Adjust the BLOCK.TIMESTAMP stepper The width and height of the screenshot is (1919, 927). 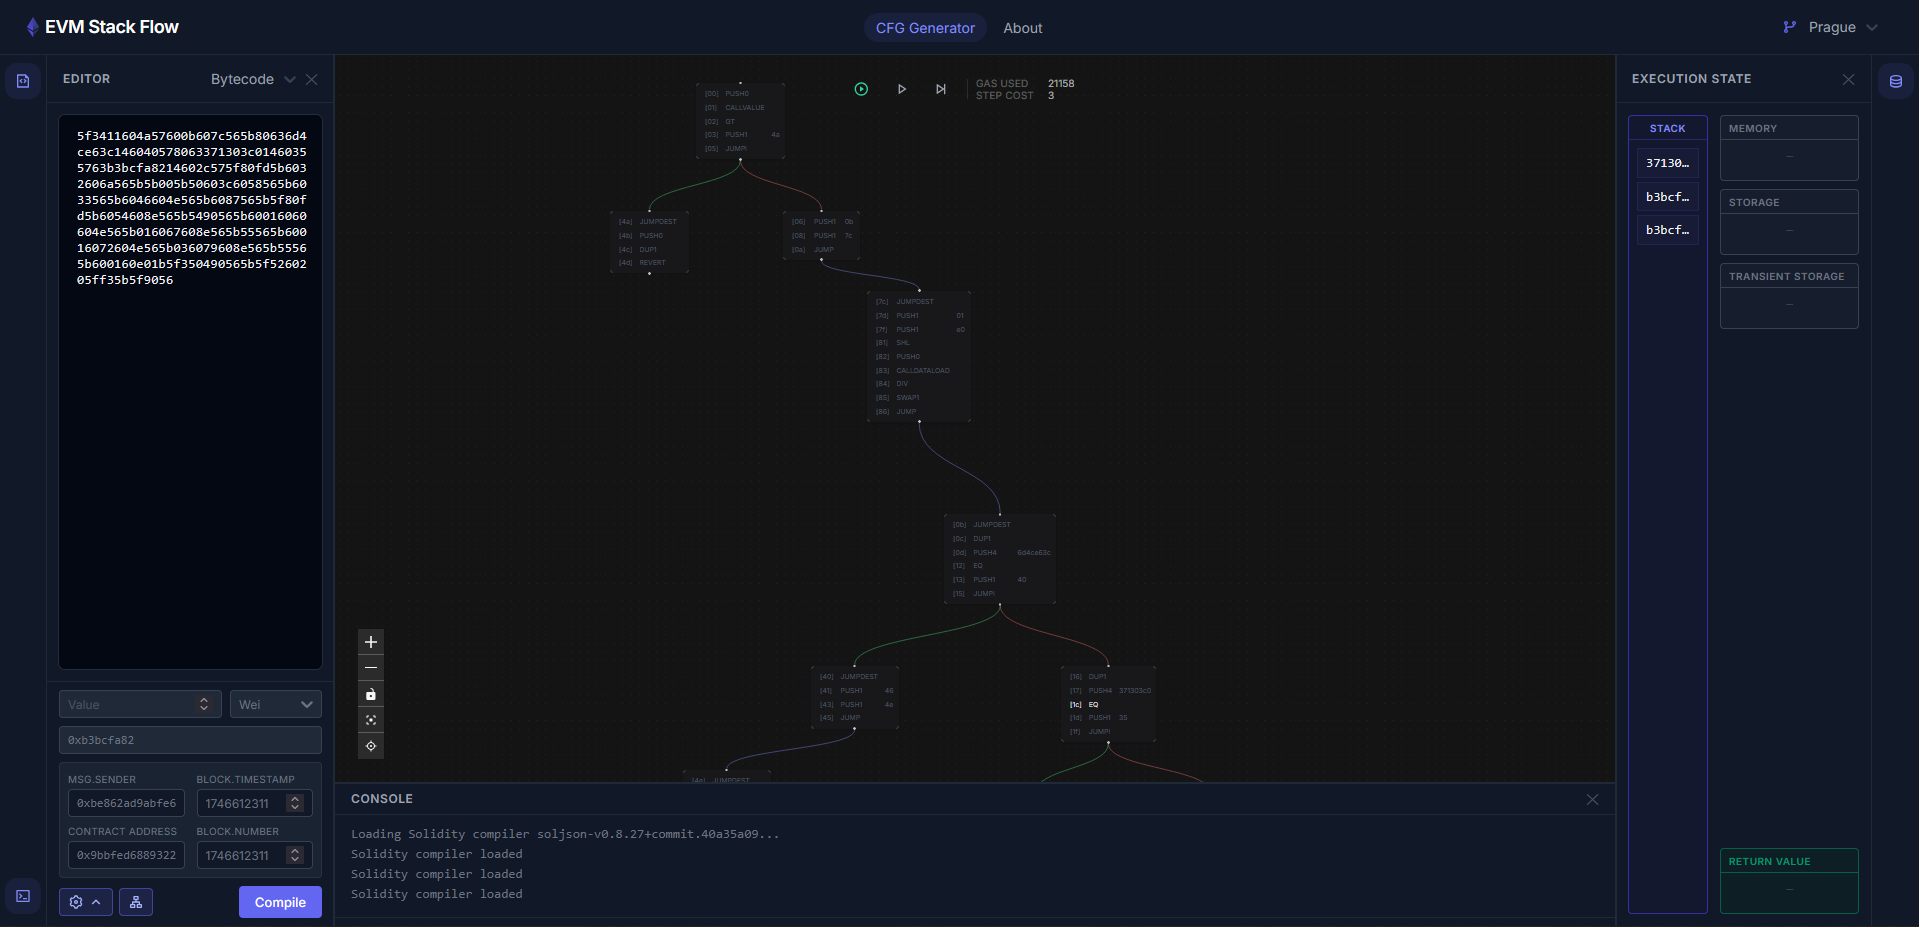(295, 803)
